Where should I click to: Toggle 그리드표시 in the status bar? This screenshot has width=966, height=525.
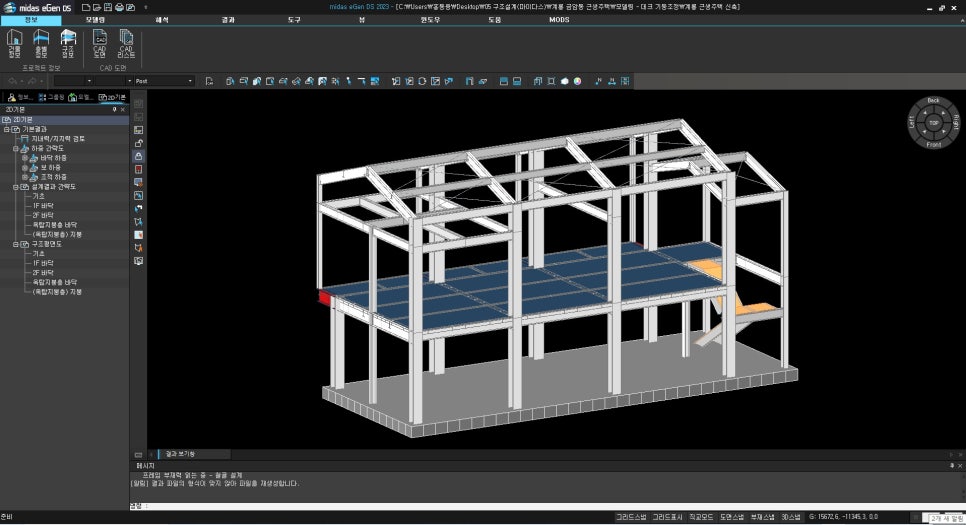667,517
